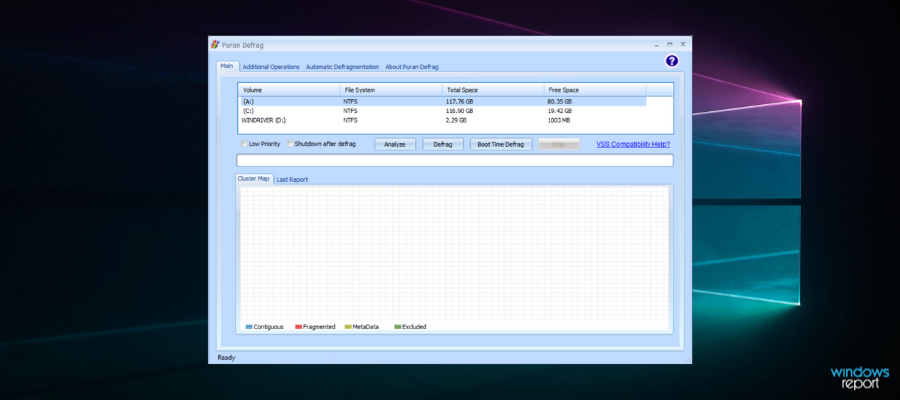Open the blue help question mark icon

[x=672, y=61]
